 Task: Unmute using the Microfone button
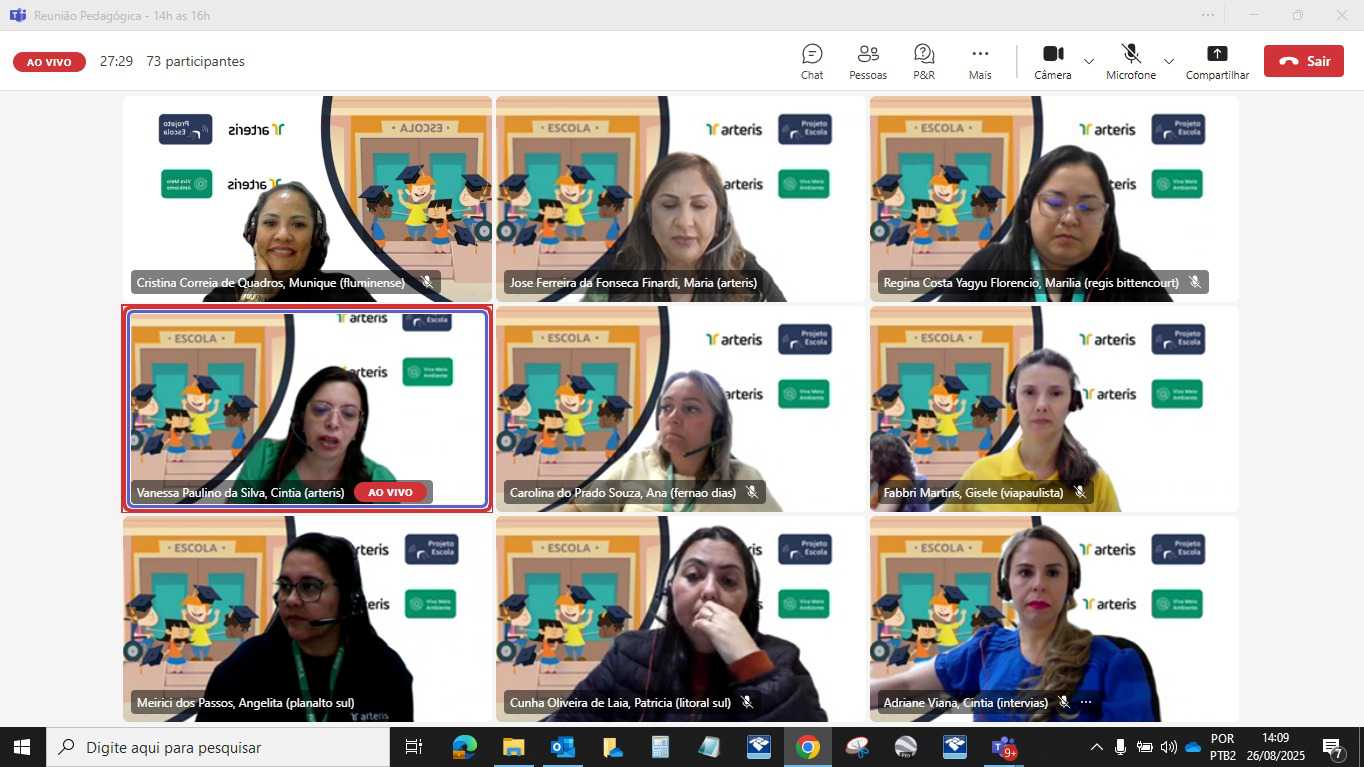(x=1131, y=60)
